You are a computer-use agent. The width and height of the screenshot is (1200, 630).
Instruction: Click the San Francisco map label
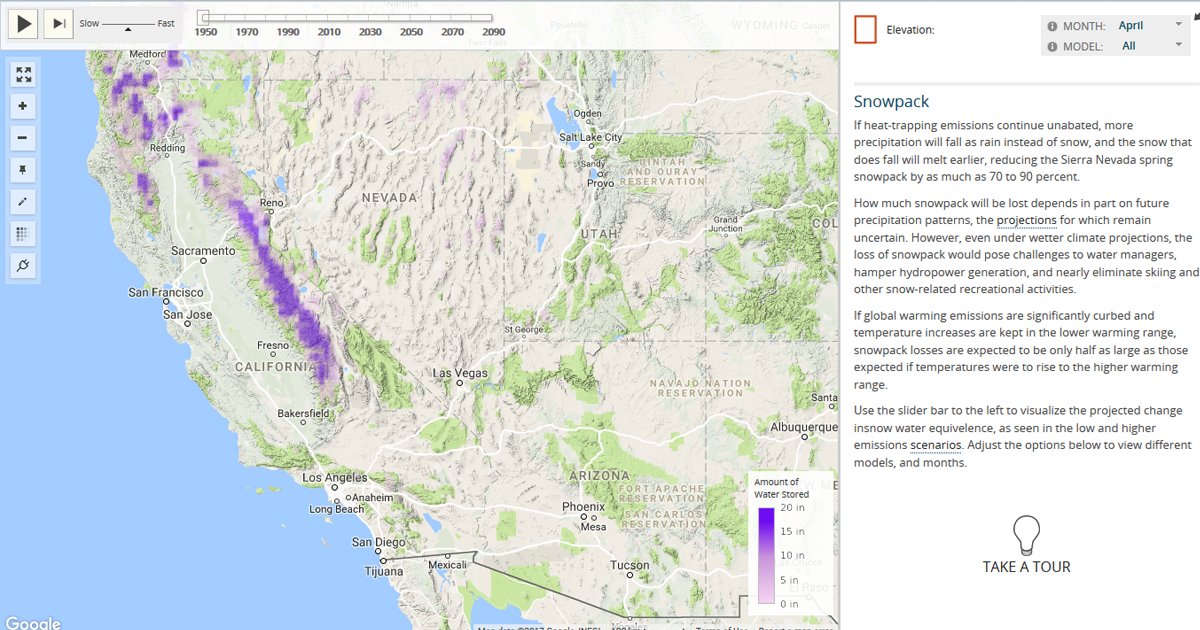[166, 293]
